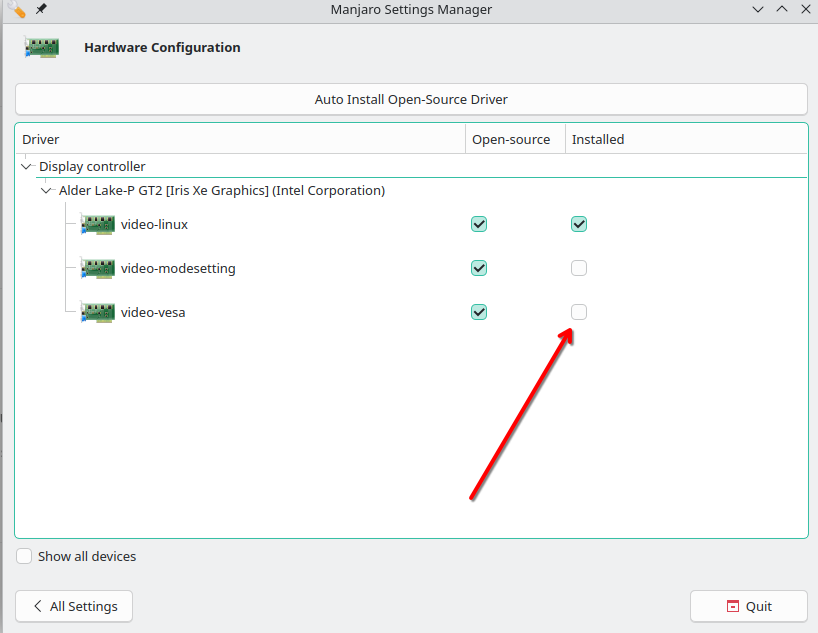Image resolution: width=818 pixels, height=633 pixels.
Task: Click the application menu icon in title bar
Action: pos(17,9)
